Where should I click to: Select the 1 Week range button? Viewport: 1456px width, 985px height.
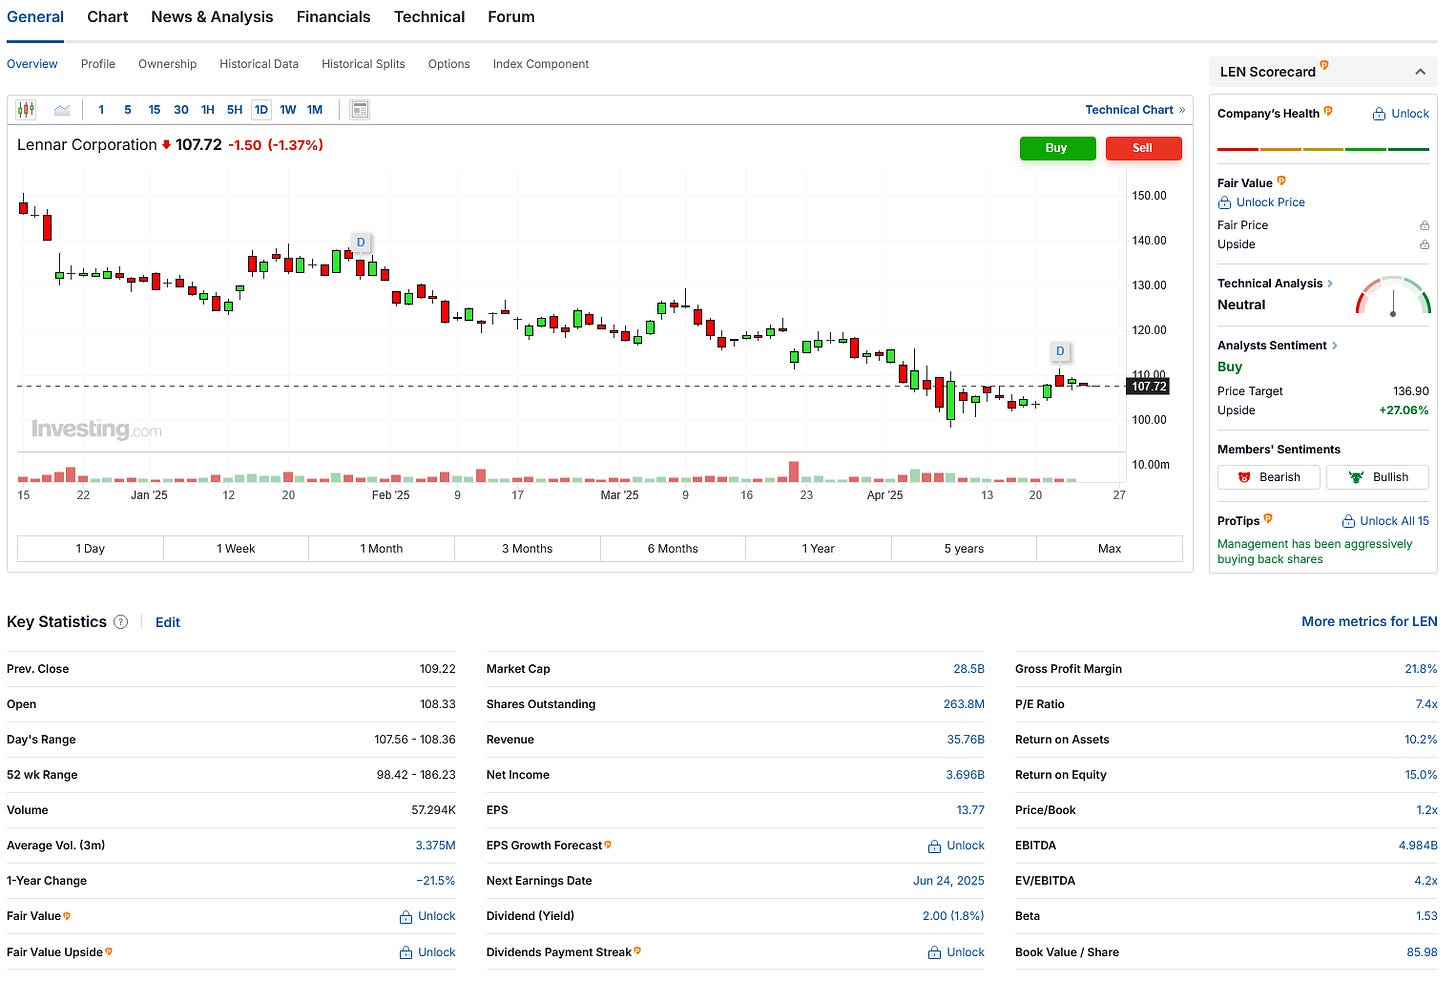(x=236, y=549)
